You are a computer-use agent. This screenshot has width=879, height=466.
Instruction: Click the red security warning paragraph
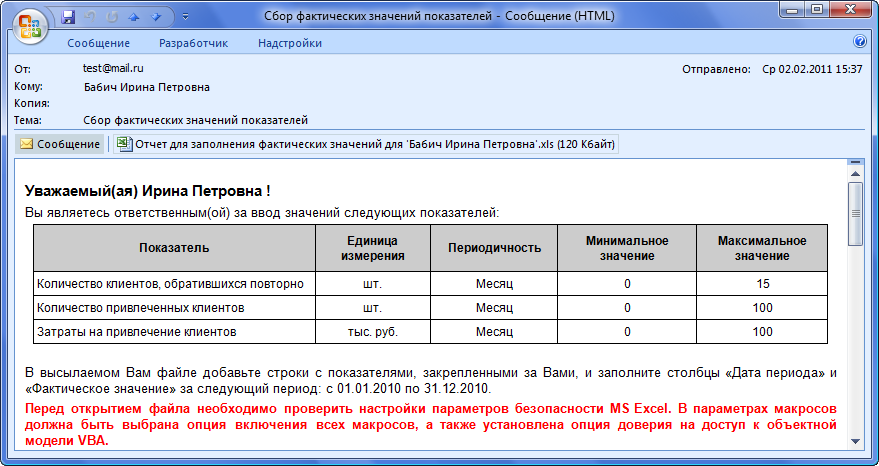[x=431, y=425]
